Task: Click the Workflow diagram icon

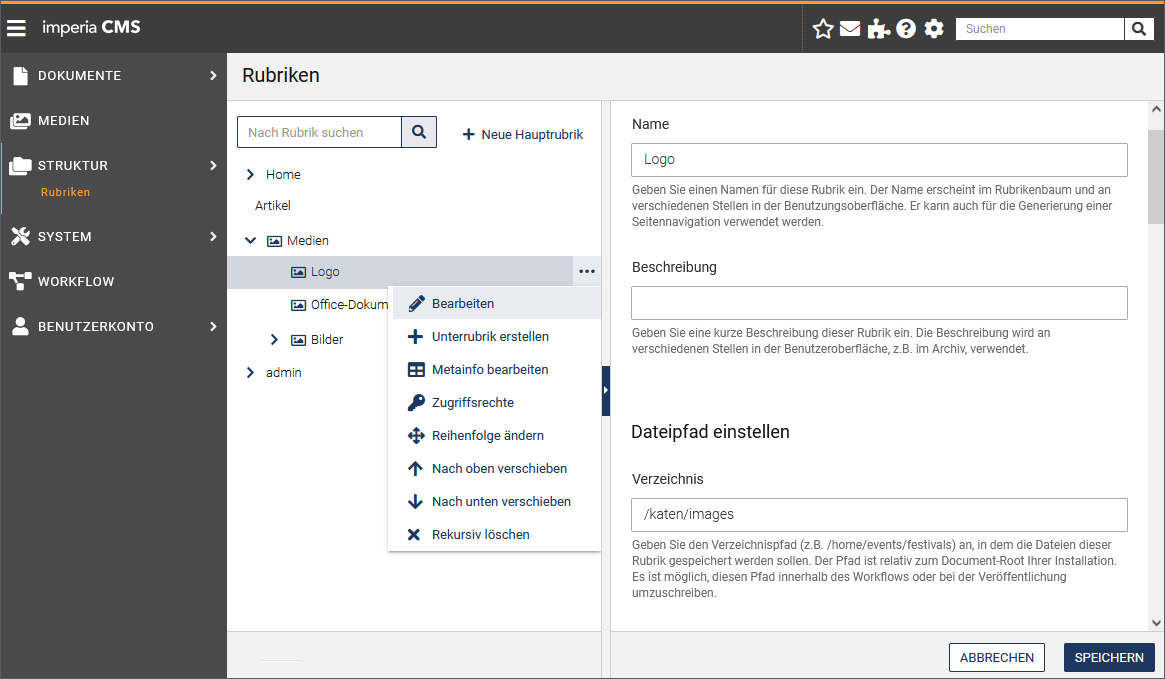Action: tap(20, 281)
